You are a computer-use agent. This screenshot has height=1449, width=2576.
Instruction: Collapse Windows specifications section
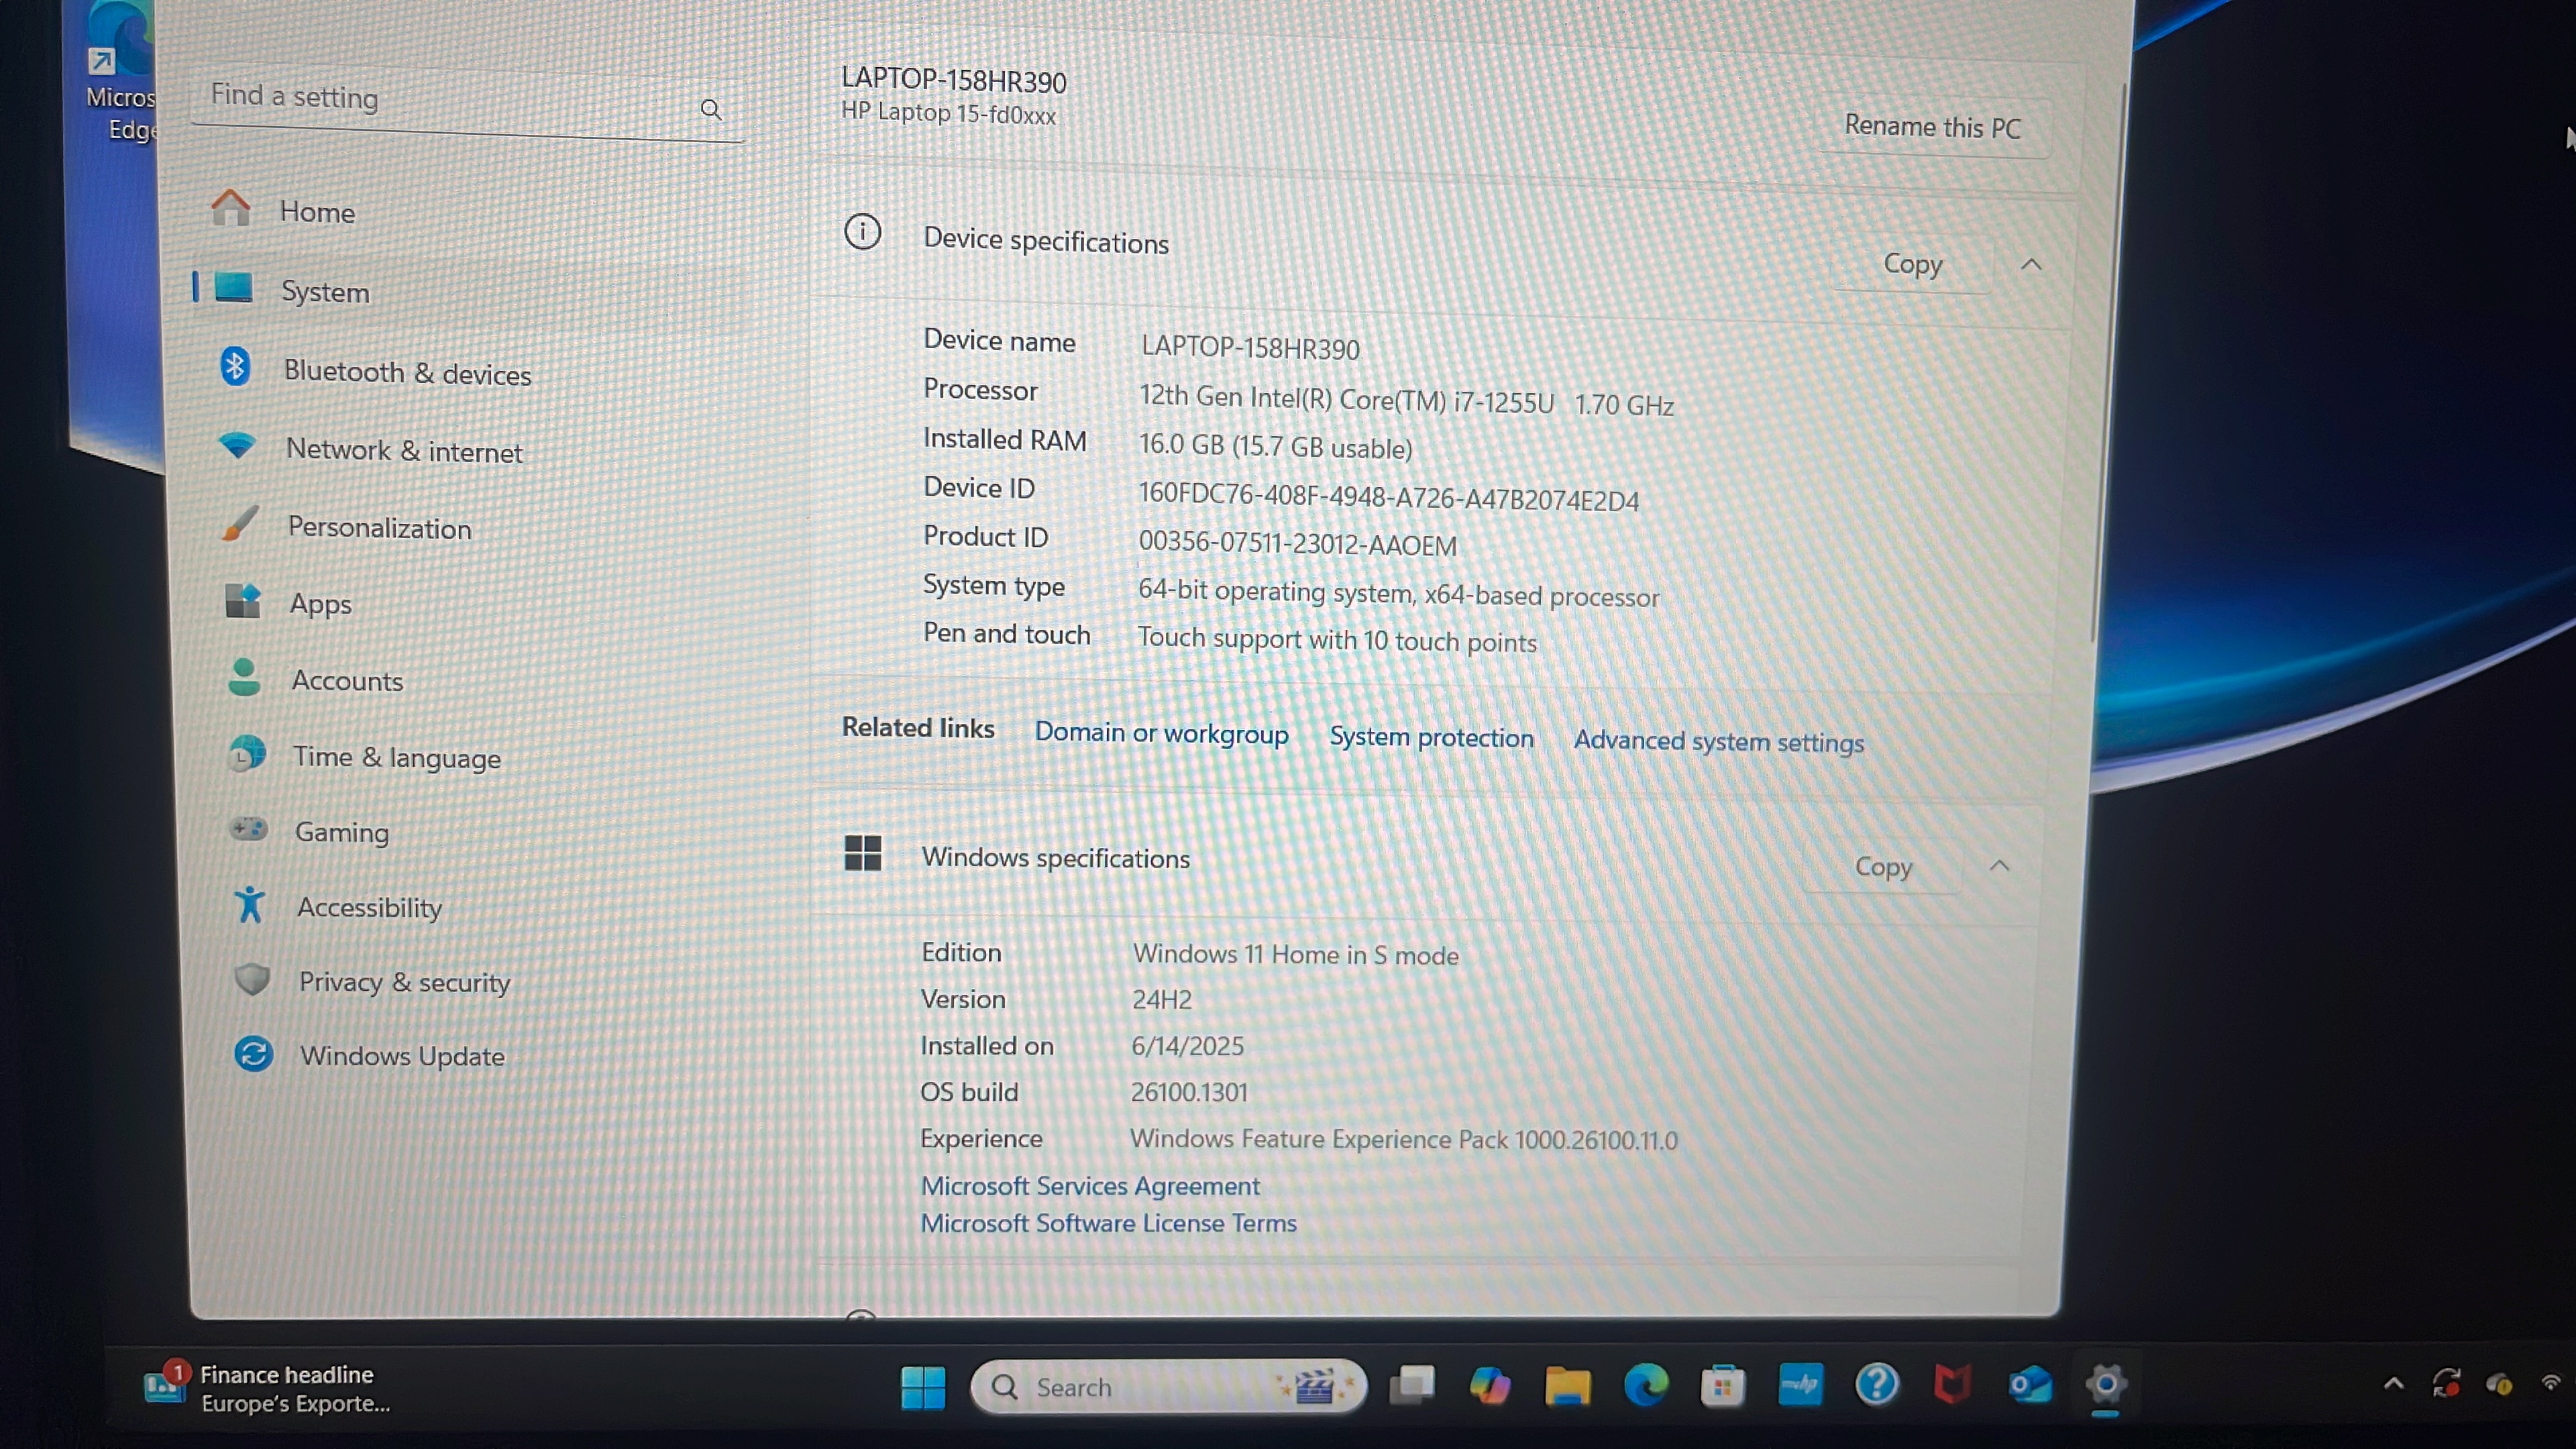click(x=1999, y=866)
